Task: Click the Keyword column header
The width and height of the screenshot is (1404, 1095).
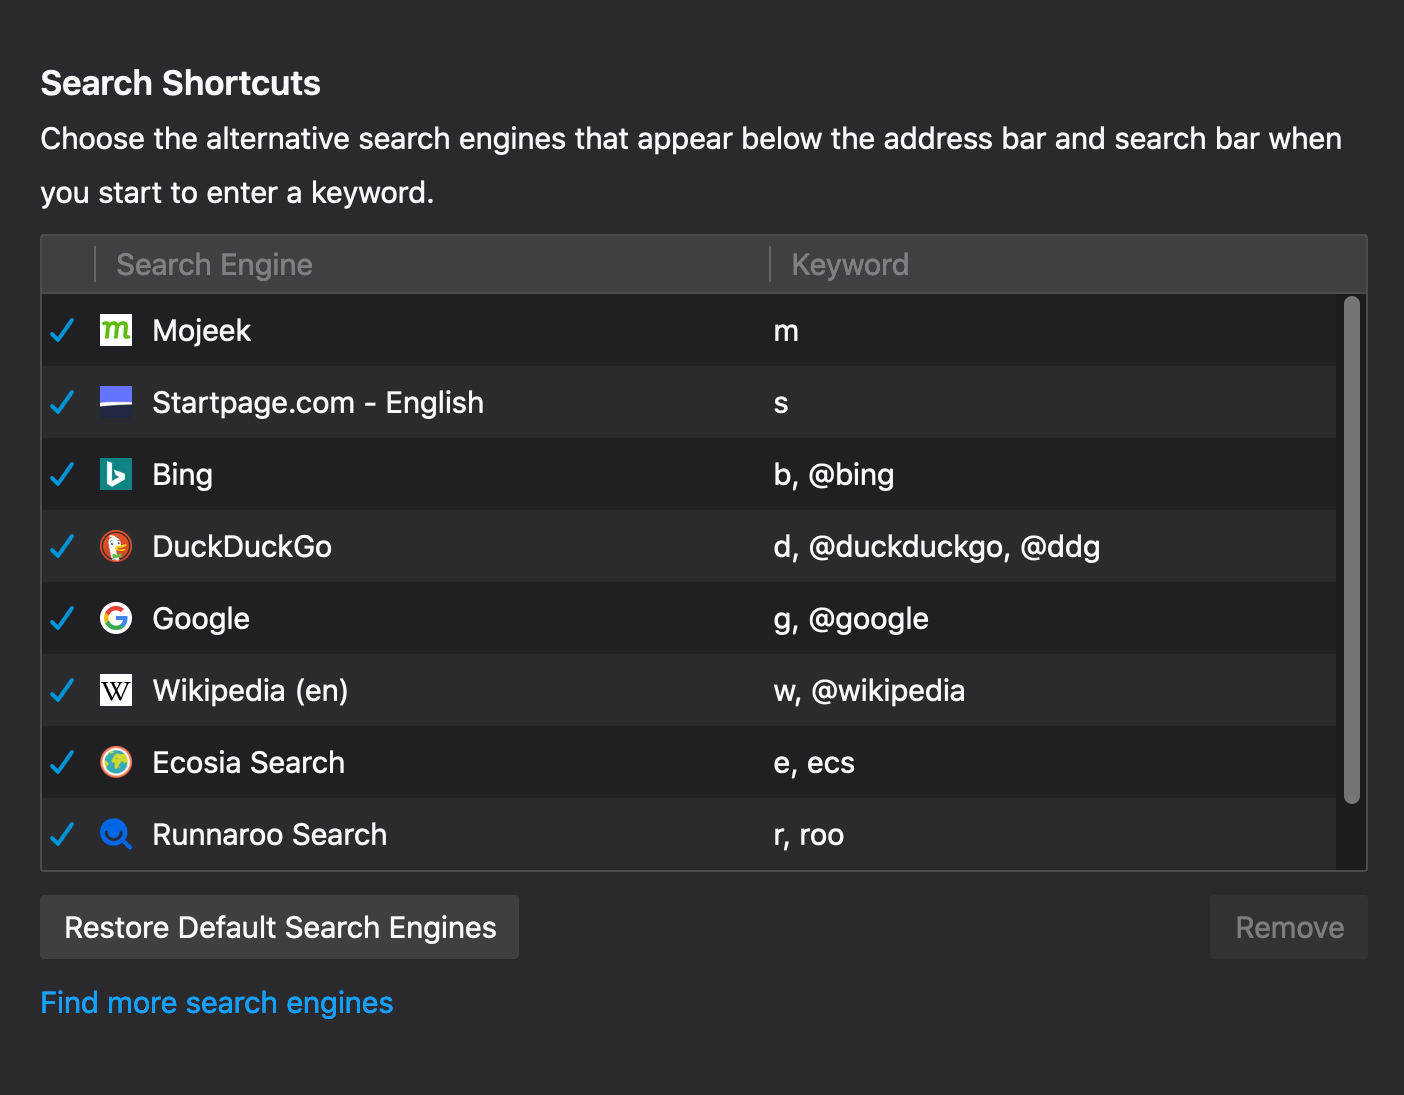Action: click(x=1068, y=264)
